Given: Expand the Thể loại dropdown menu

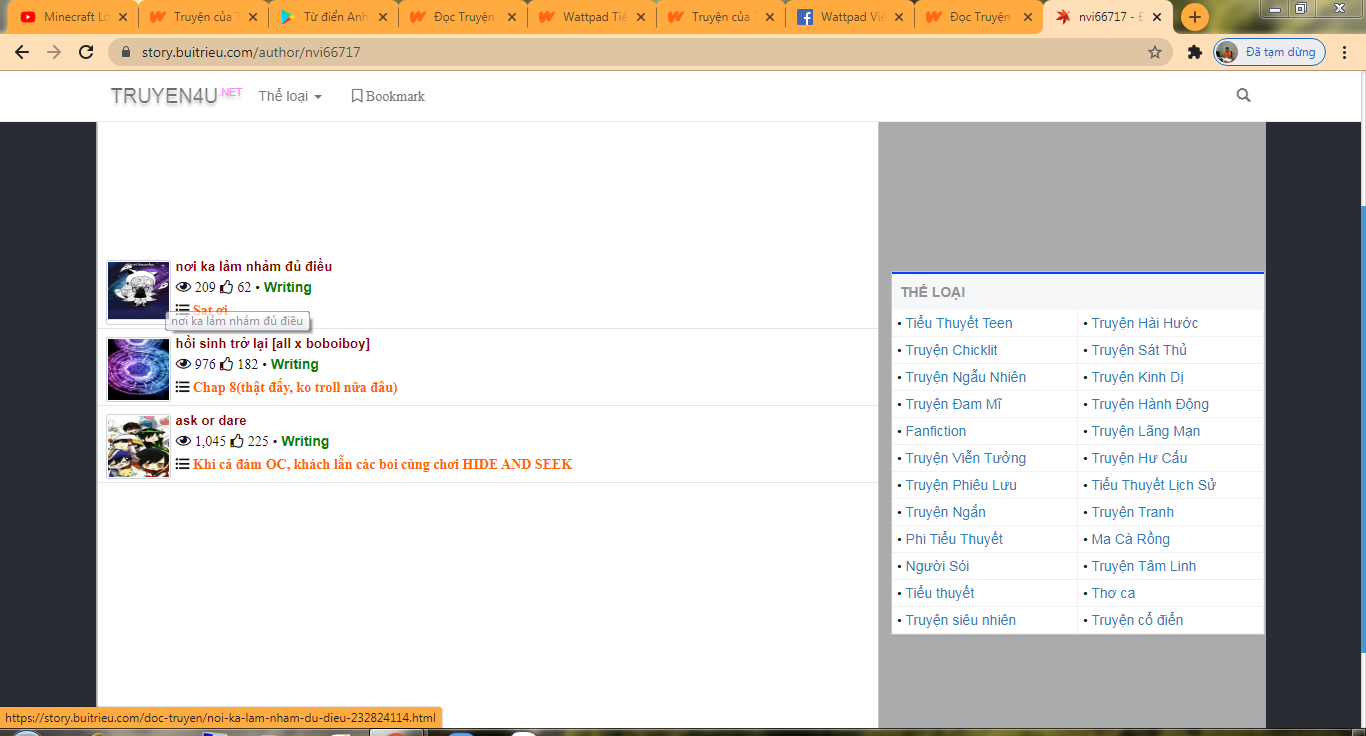Looking at the screenshot, I should point(290,96).
